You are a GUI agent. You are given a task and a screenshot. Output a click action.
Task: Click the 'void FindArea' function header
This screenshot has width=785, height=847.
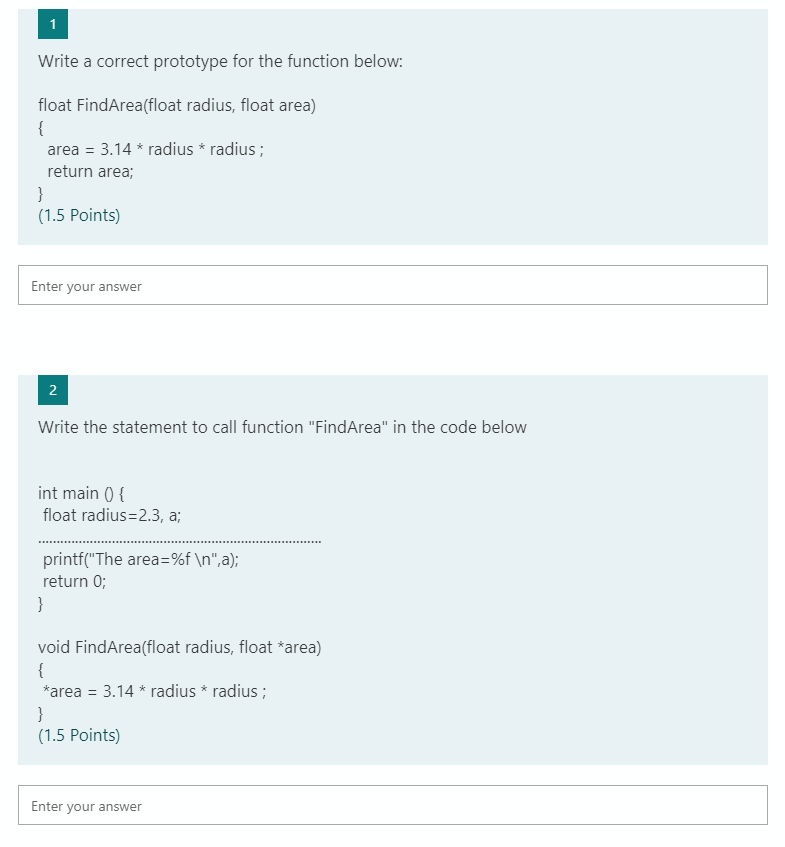pyautogui.click(x=179, y=647)
